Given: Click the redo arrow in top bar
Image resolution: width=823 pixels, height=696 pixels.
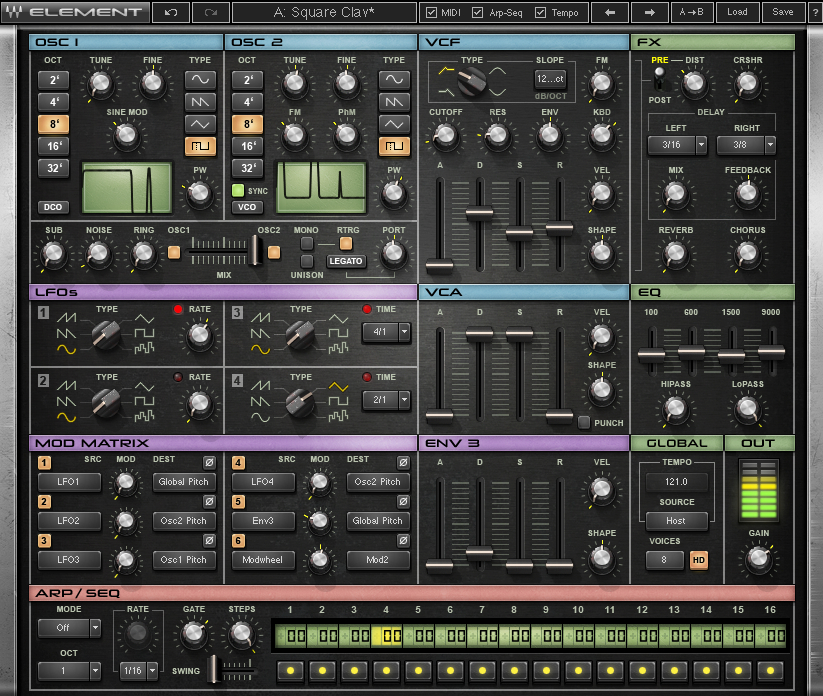Looking at the screenshot, I should point(209,13).
